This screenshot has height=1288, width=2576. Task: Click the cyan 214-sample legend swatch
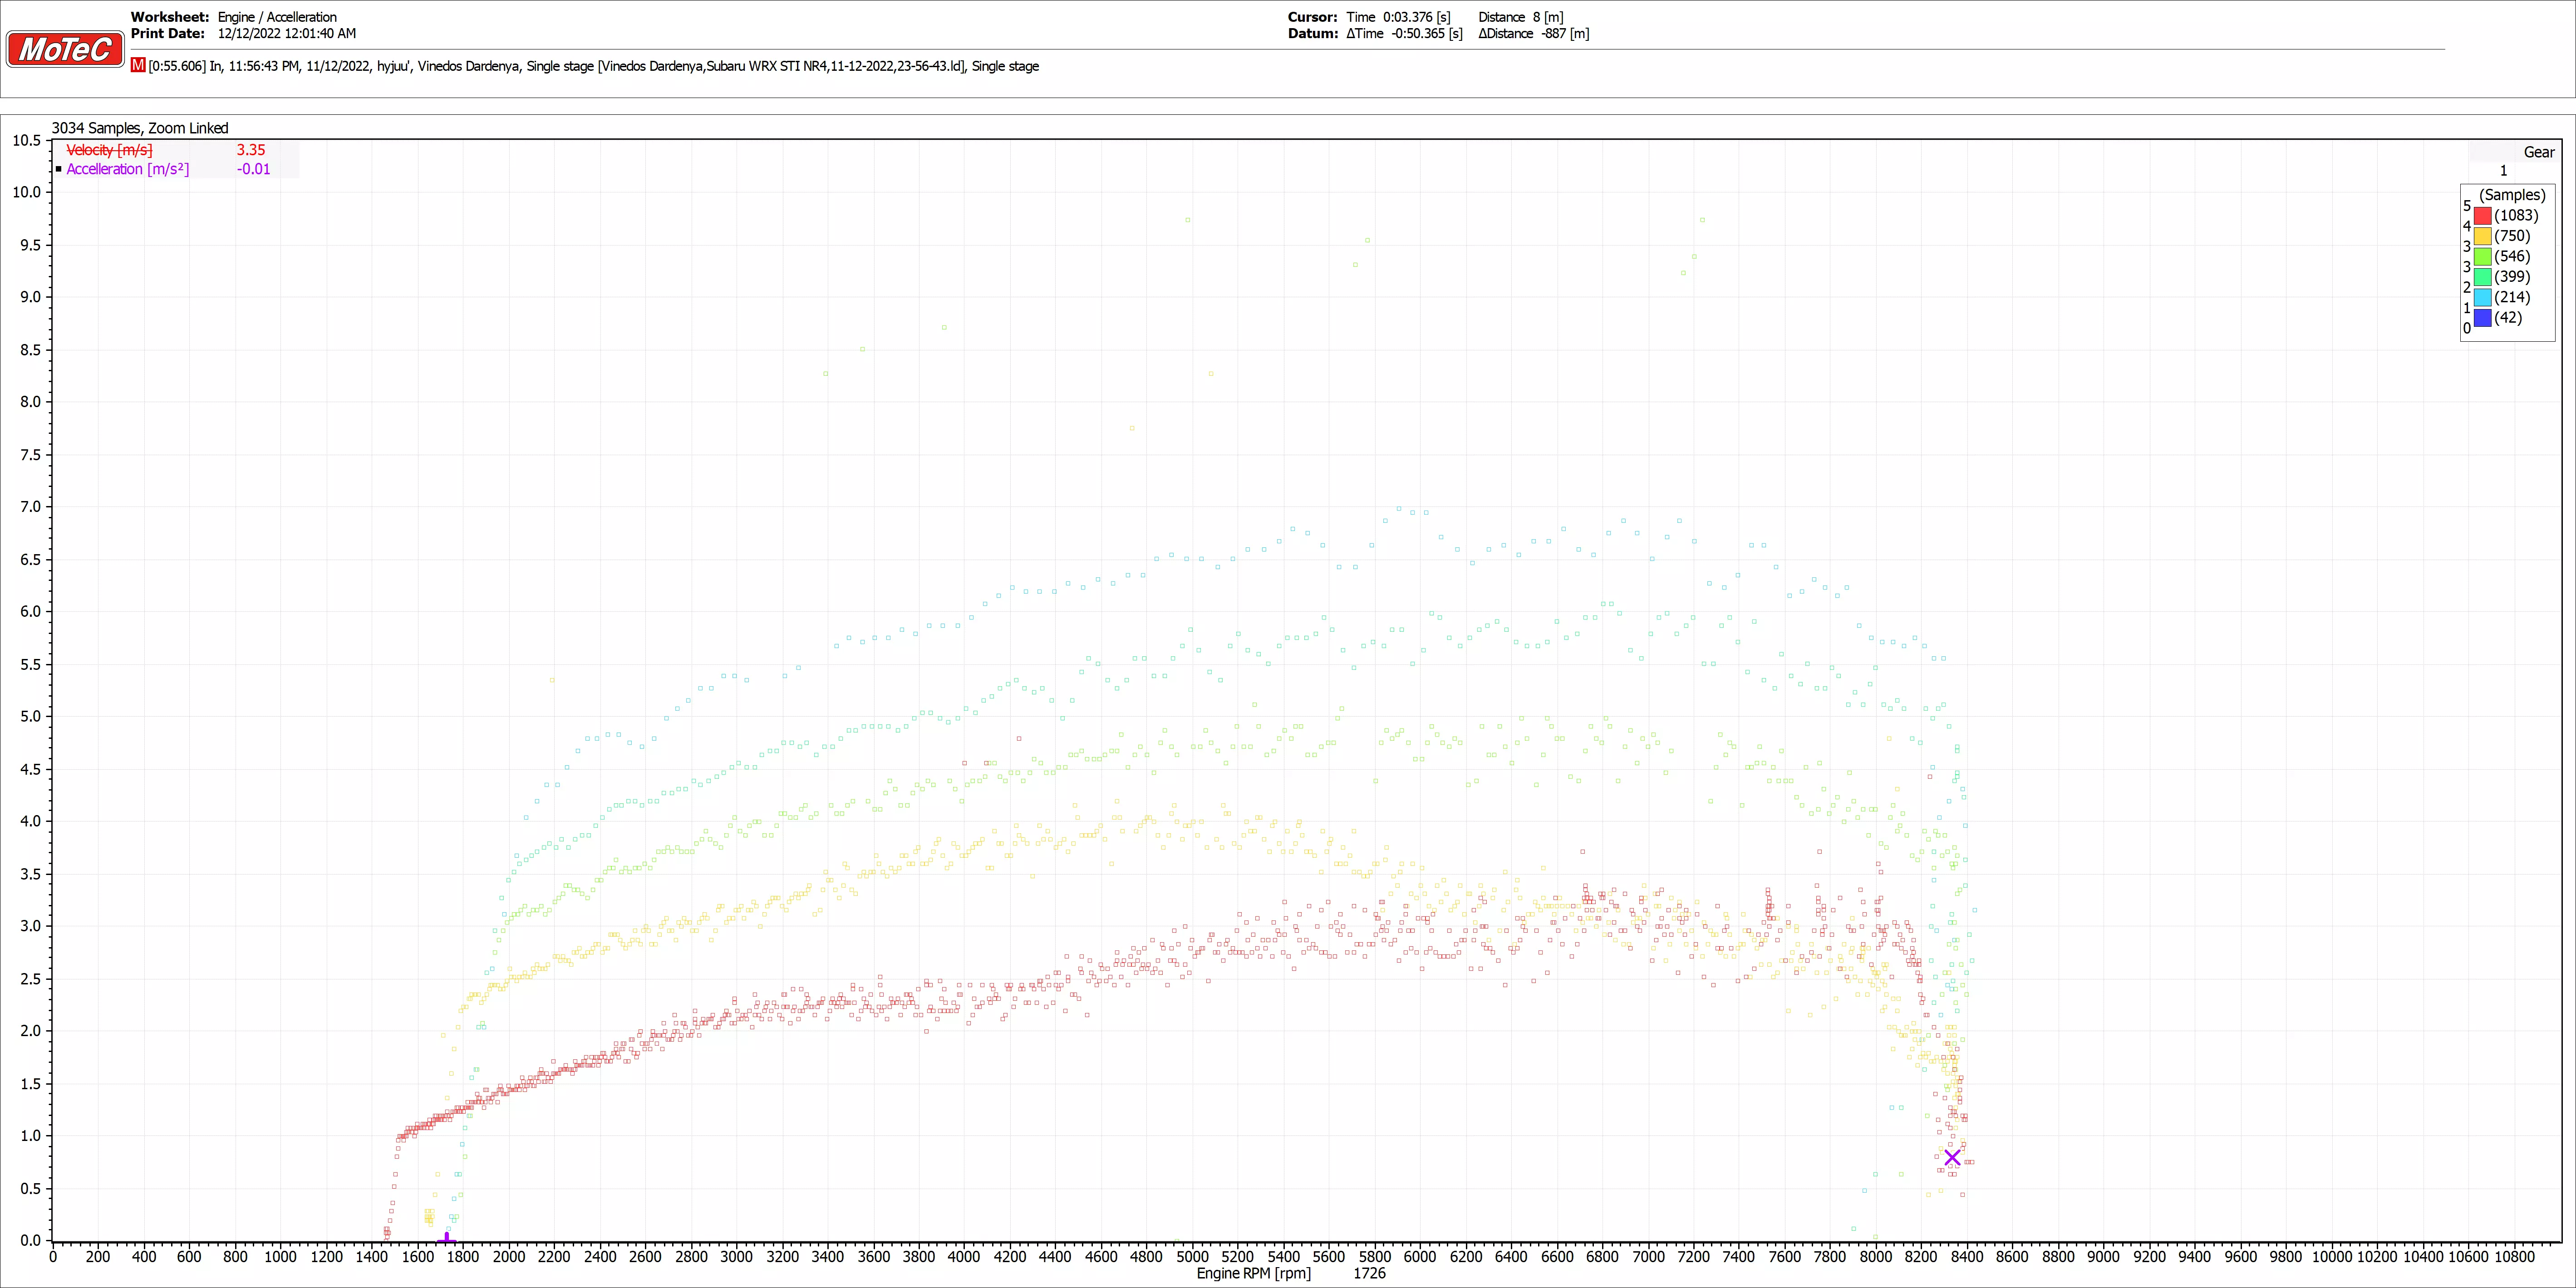click(2482, 297)
